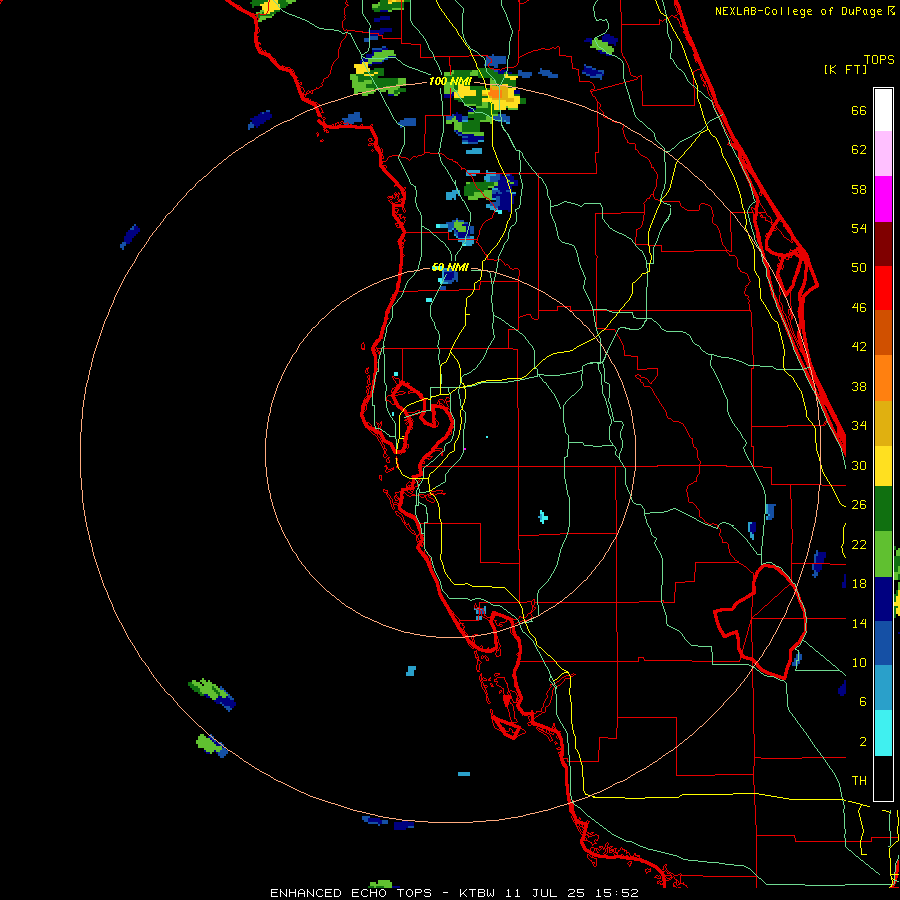Click the legend value 66
900x900 pixels.
(859, 110)
